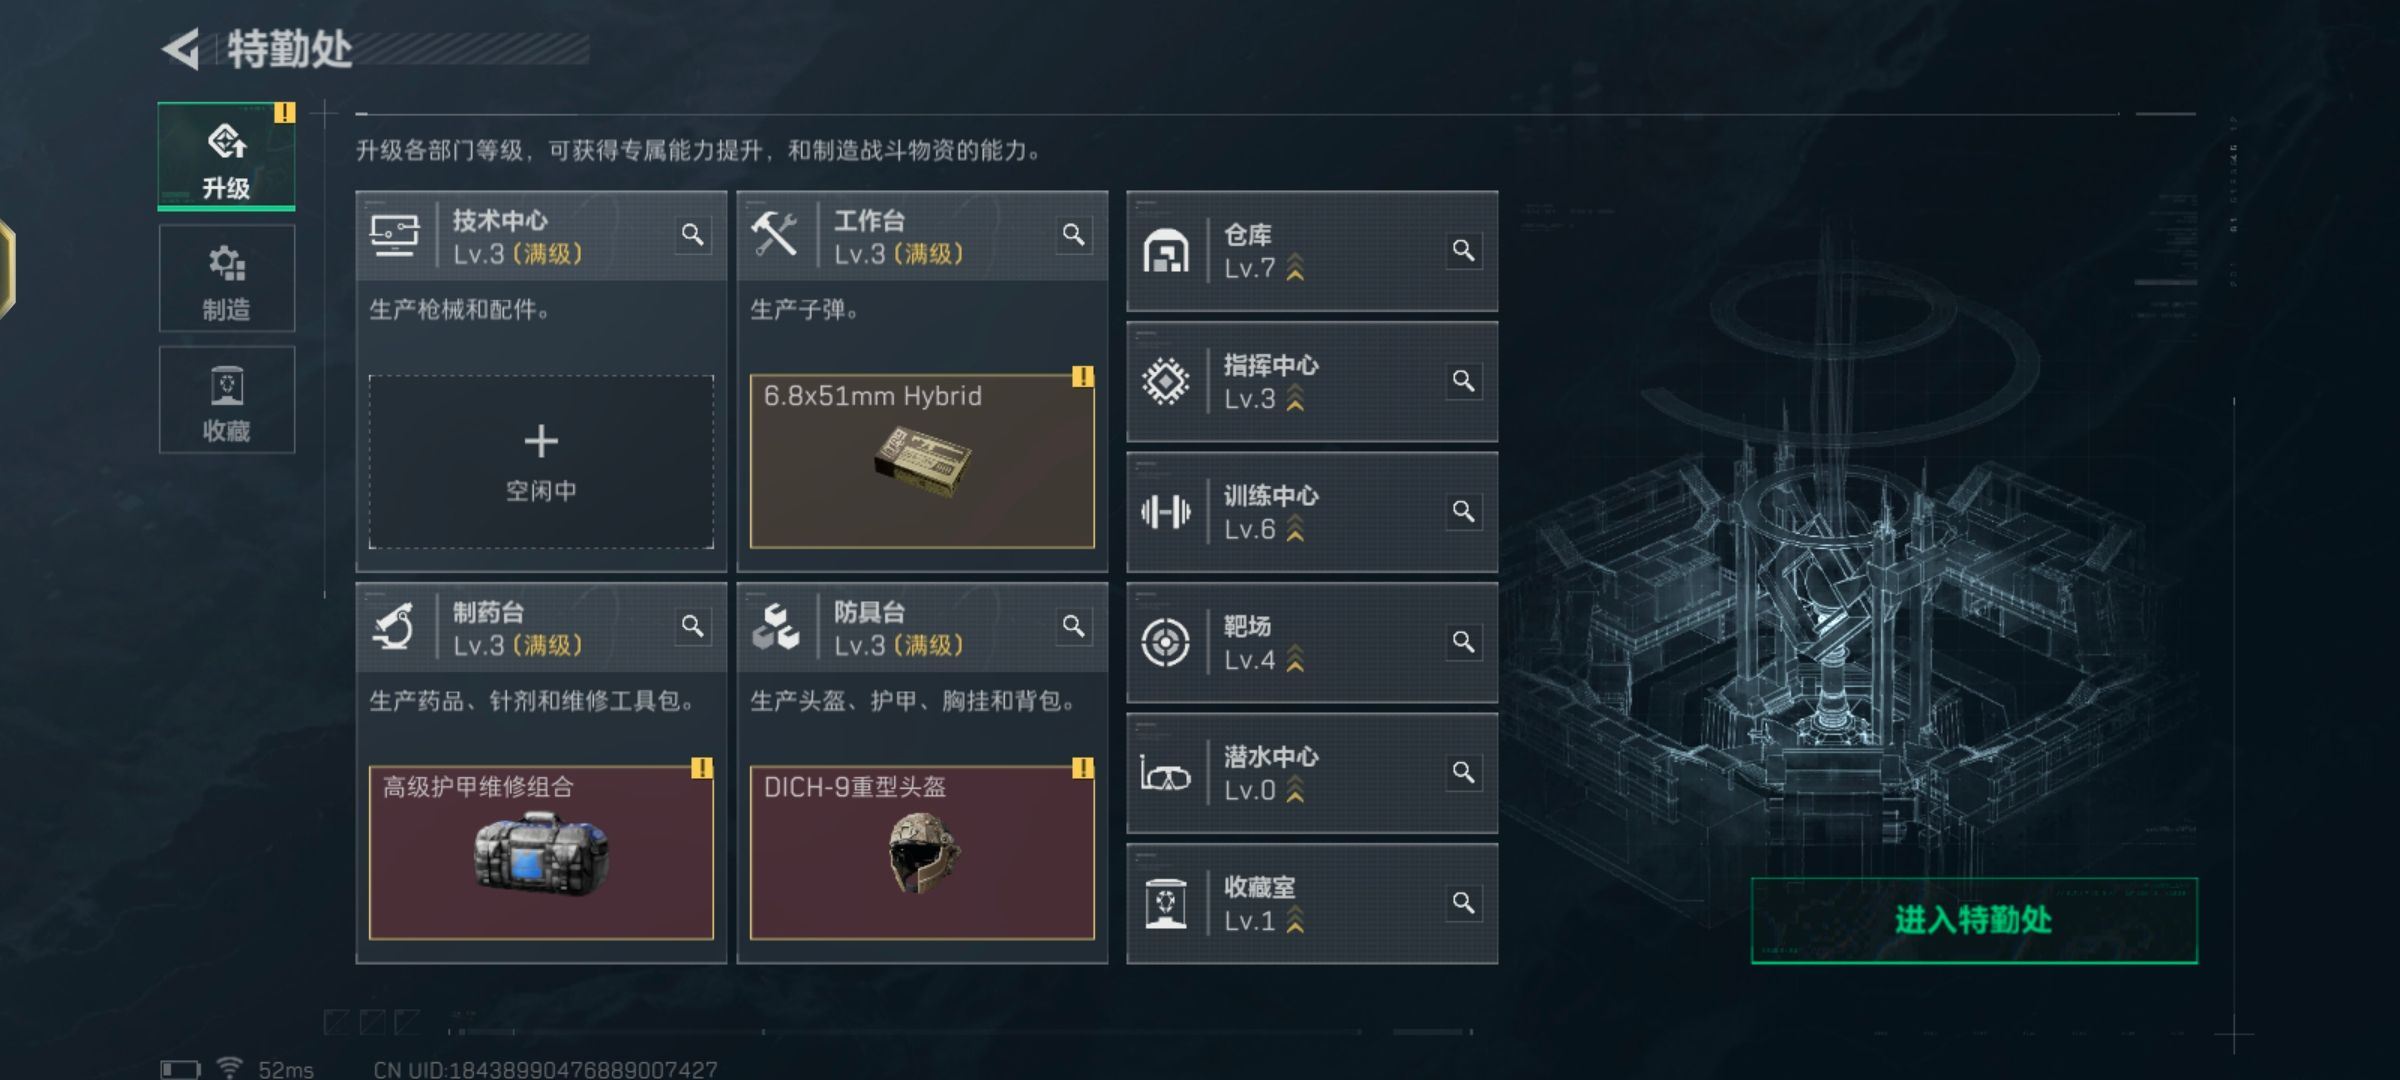
Task: Click the back arrow next to 特勤处
Action: 181,49
